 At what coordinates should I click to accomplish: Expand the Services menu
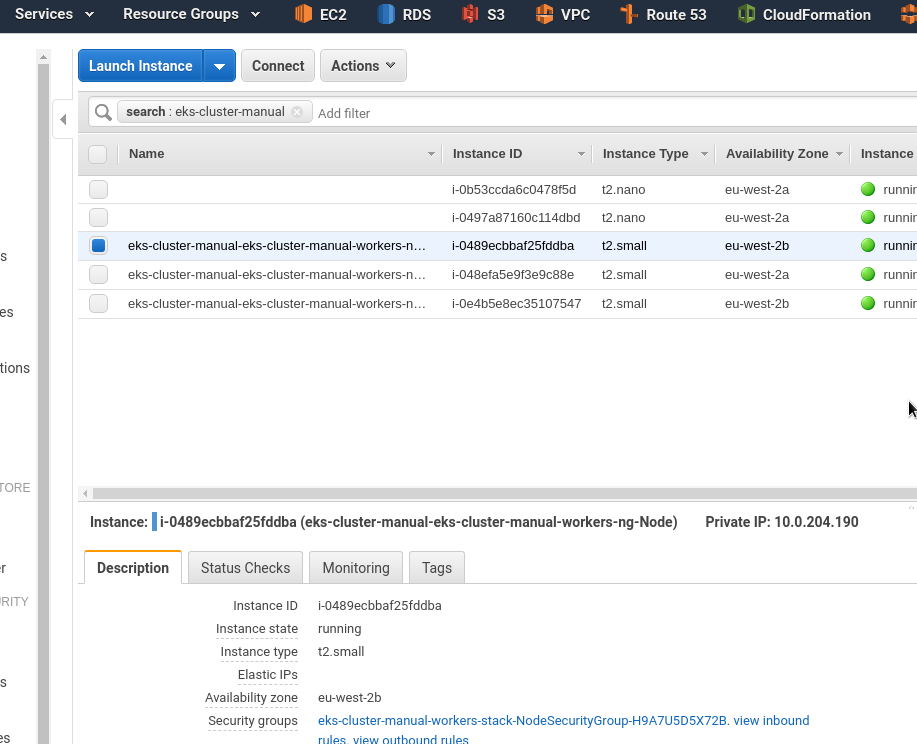54,14
